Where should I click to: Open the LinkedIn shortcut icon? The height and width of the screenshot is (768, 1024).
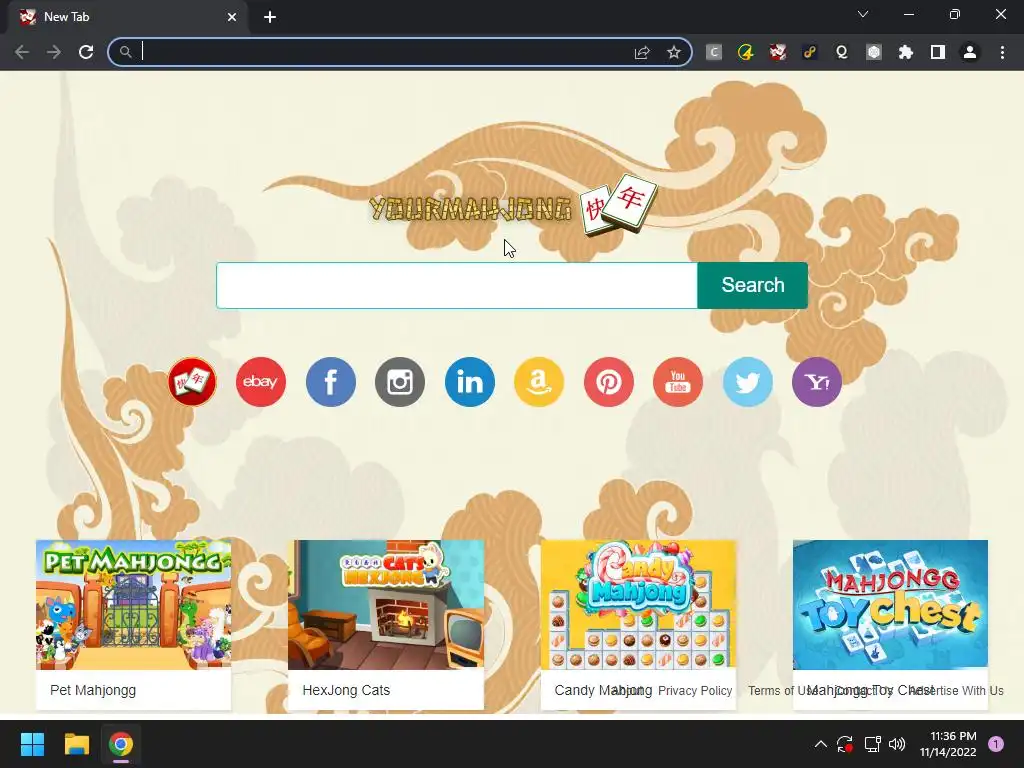pos(470,381)
